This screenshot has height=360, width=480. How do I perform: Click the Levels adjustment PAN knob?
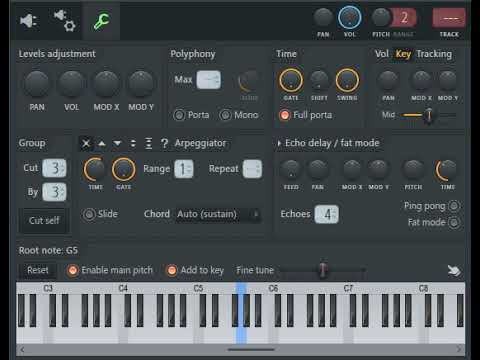click(x=37, y=84)
